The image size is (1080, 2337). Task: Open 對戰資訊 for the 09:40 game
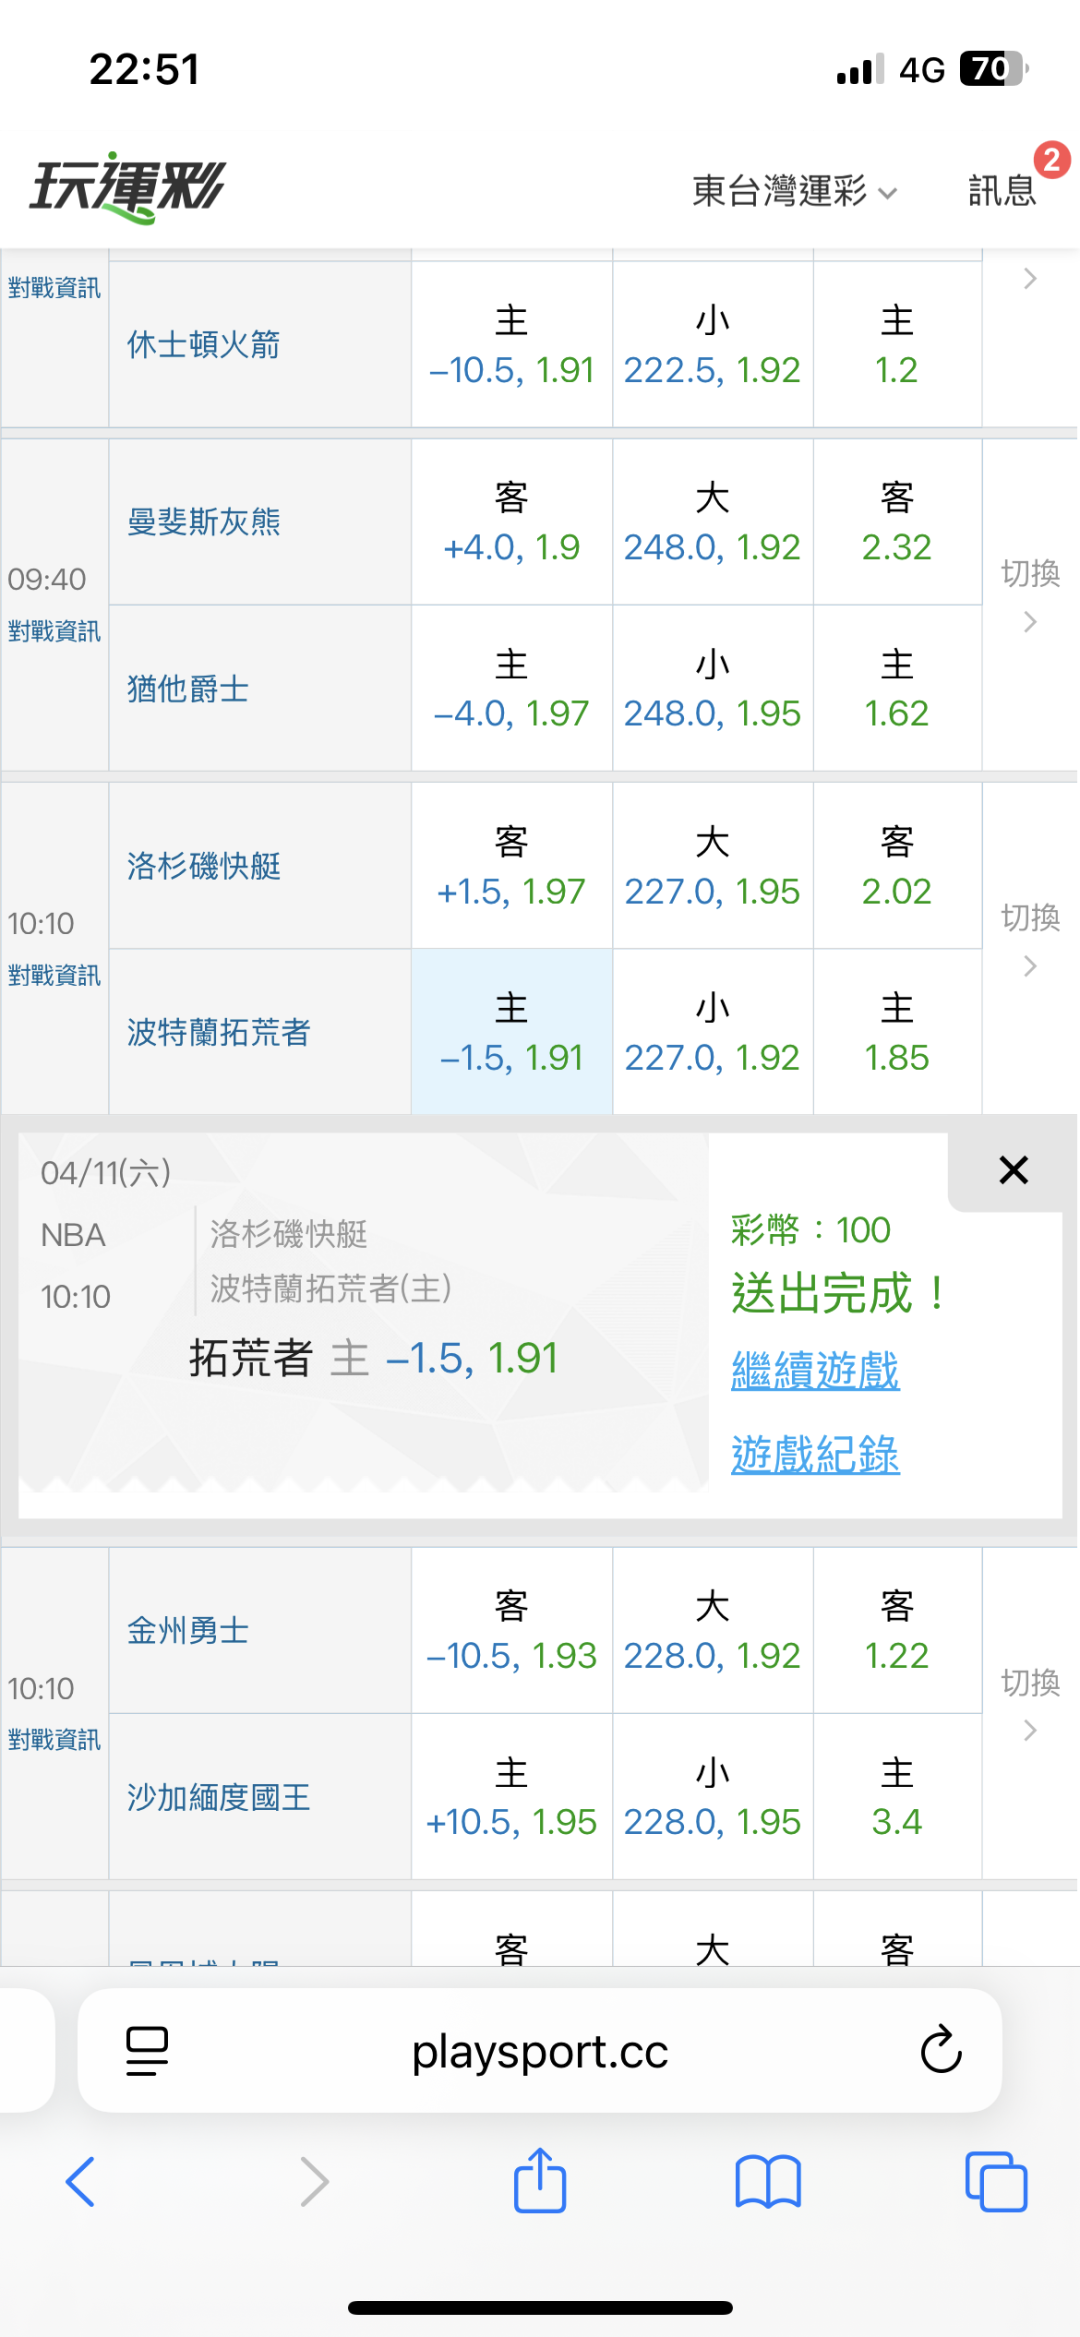[54, 631]
